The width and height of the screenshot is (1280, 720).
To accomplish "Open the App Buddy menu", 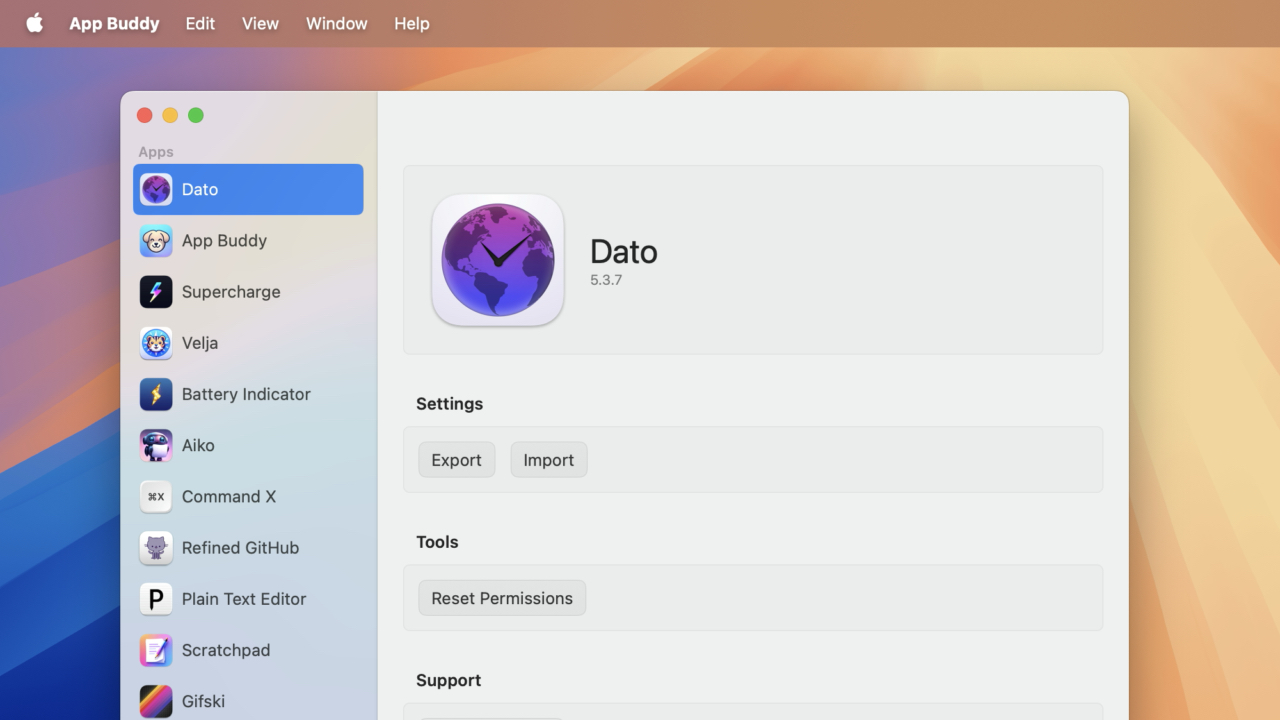I will click(114, 23).
